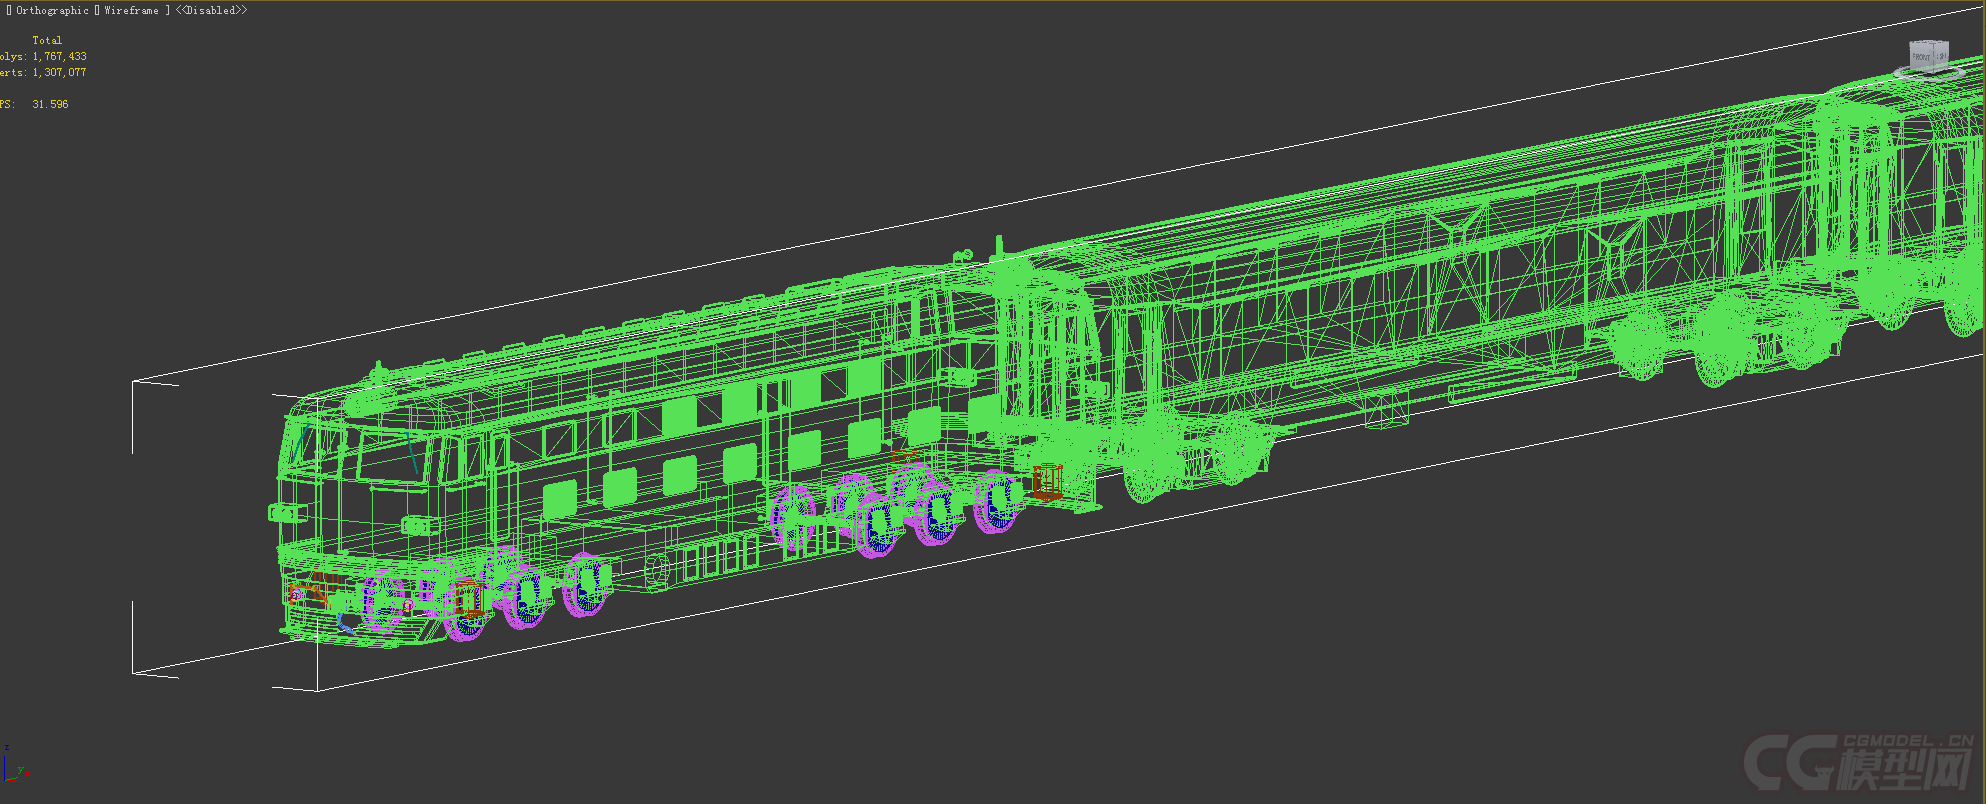Click the FPS value readout

50,105
